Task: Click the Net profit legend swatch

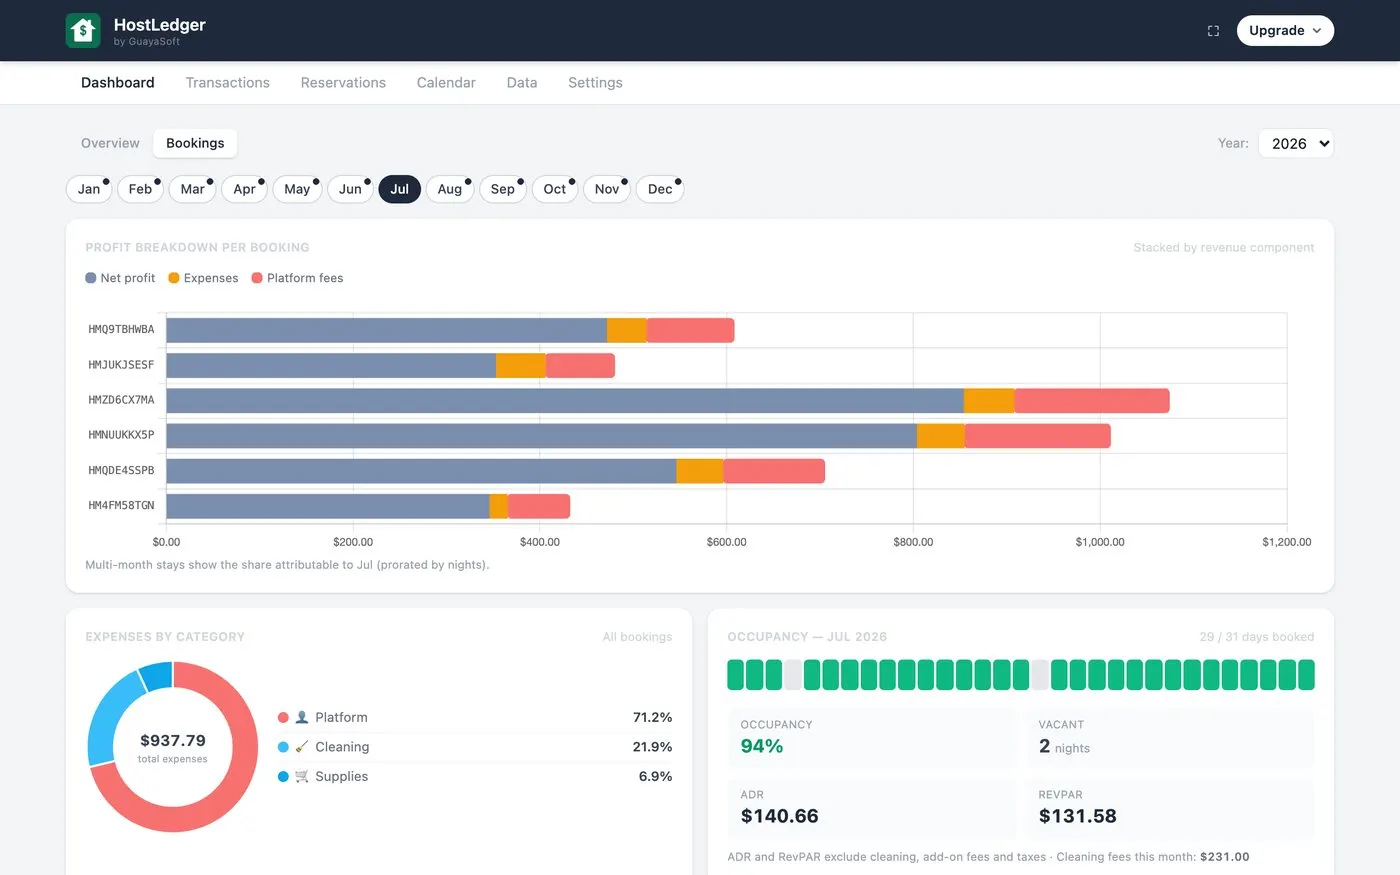Action: pyautogui.click(x=91, y=278)
